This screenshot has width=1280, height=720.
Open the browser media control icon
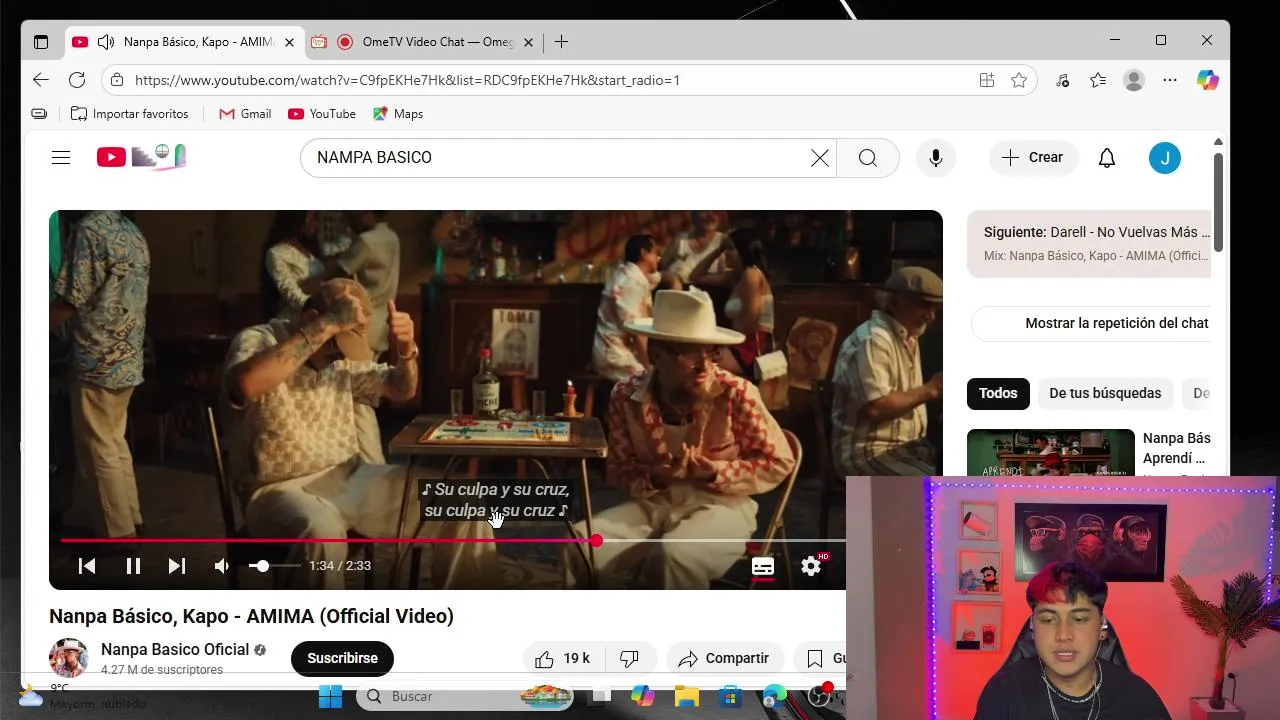tap(1063, 80)
